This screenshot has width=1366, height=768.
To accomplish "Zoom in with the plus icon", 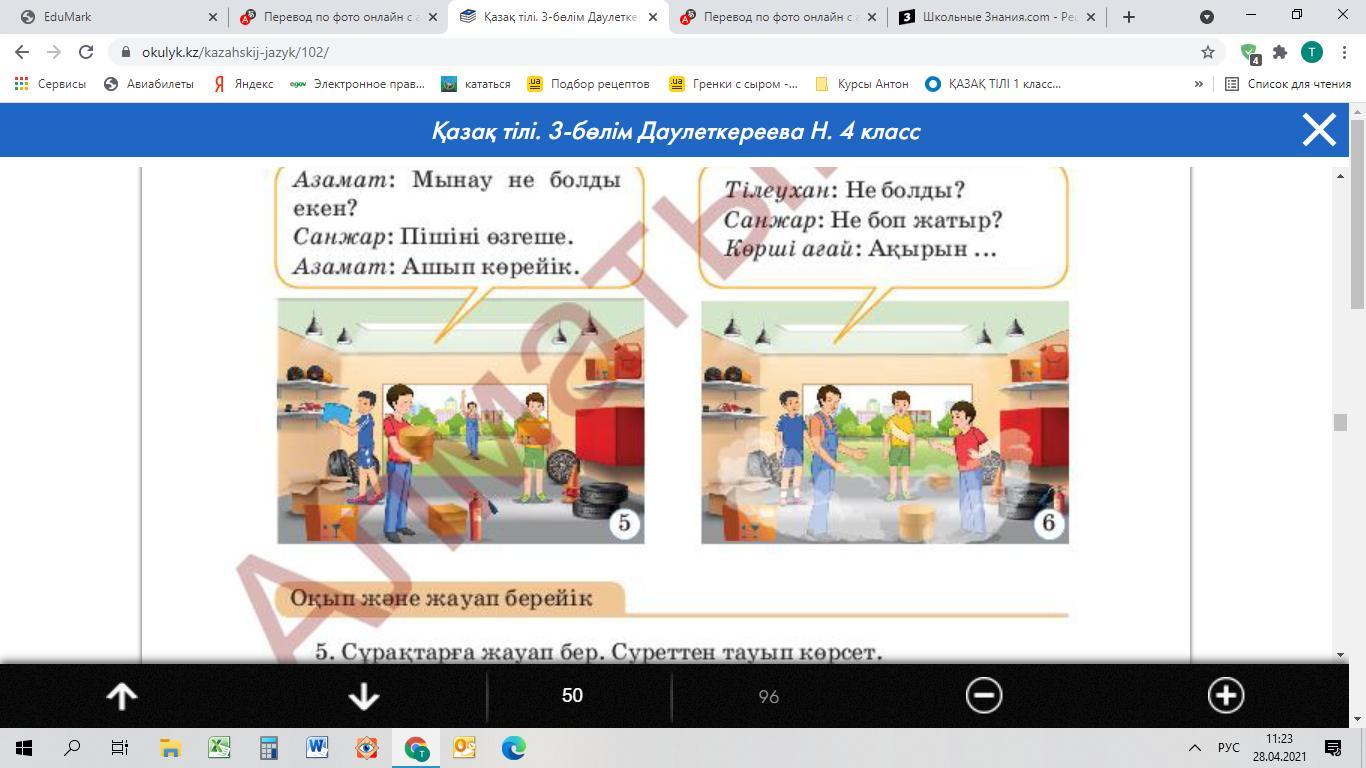I will (1226, 696).
